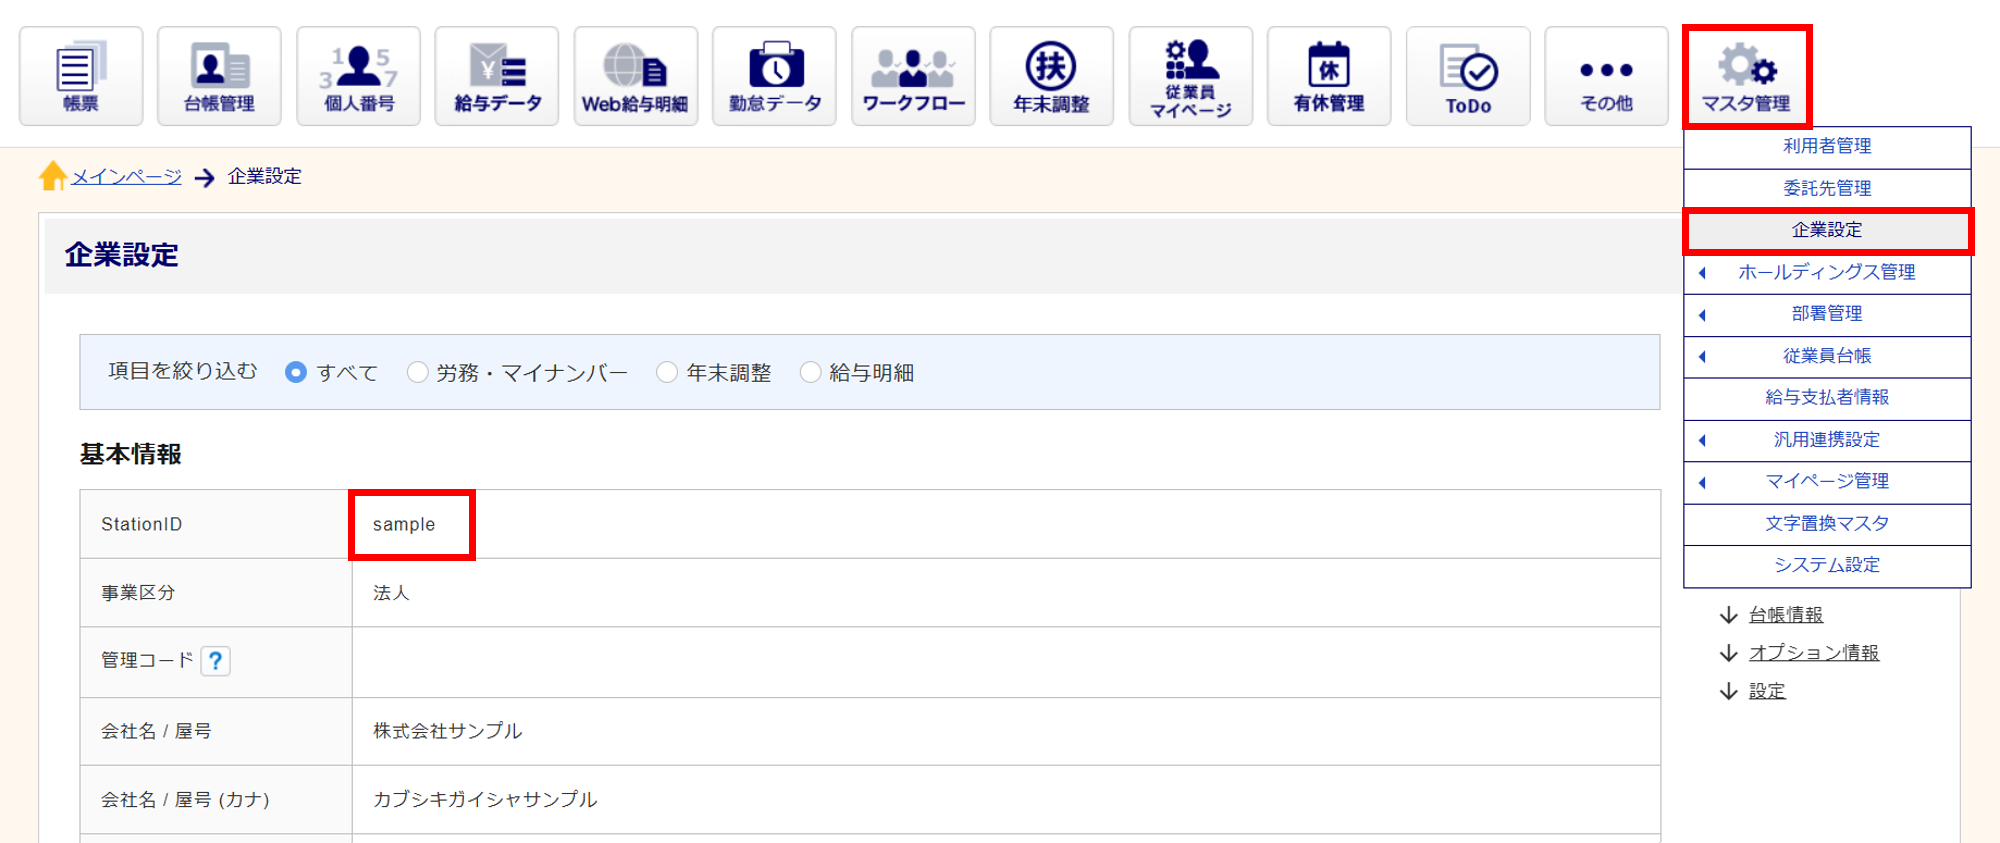Expand the マイページ管理 submenu arrow

pyautogui.click(x=1702, y=482)
